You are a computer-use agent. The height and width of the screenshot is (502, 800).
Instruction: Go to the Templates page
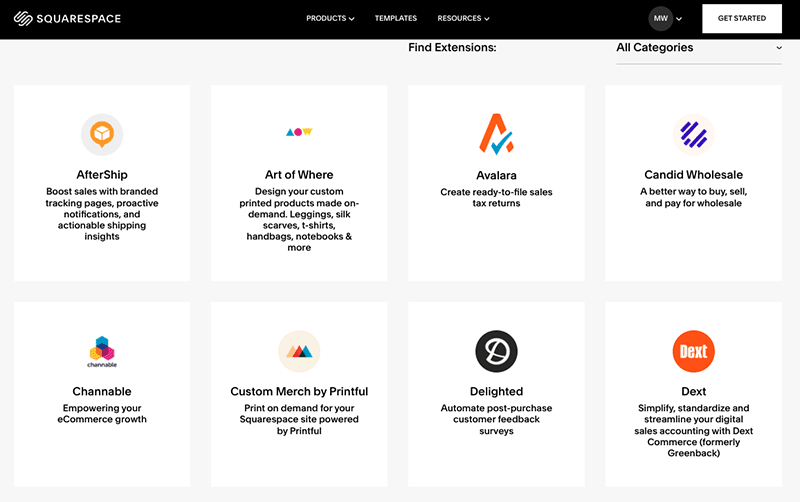click(396, 18)
